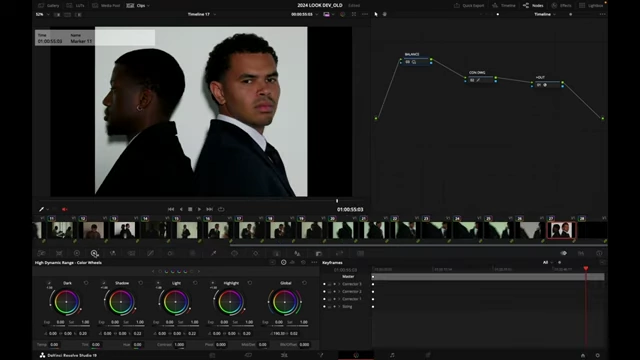
Task: Open the Tracker palette
Action: pos(256,253)
